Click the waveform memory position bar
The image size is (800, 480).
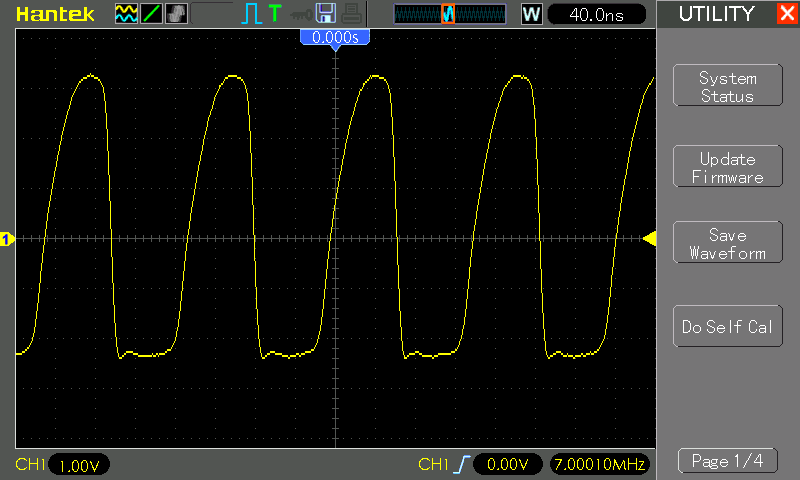[x=449, y=14]
